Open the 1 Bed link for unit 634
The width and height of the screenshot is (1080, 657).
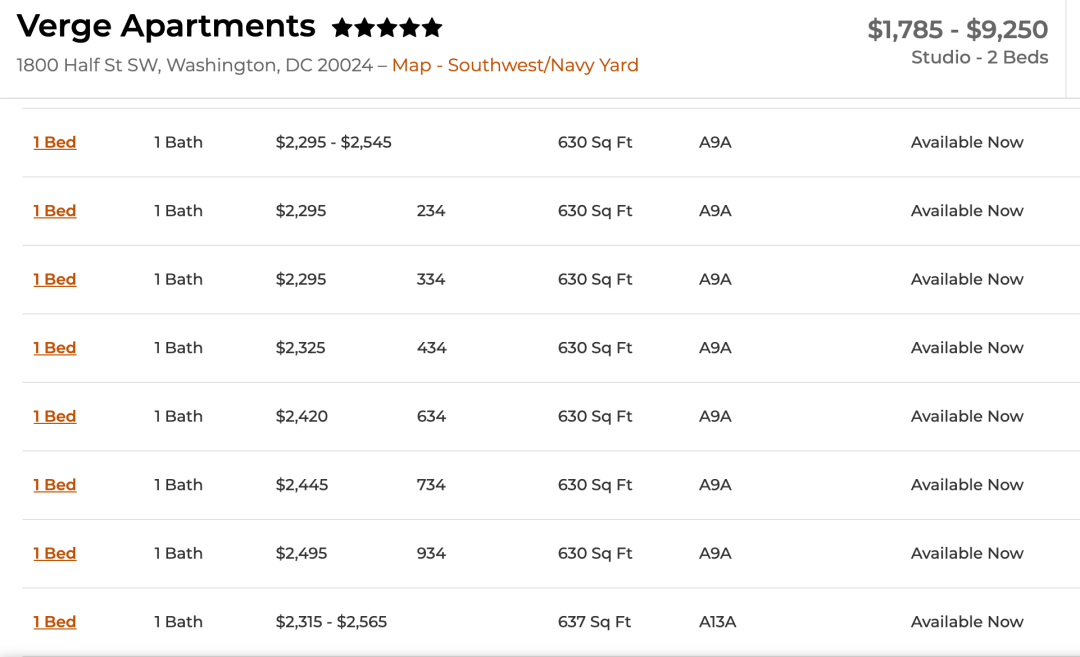(x=55, y=416)
